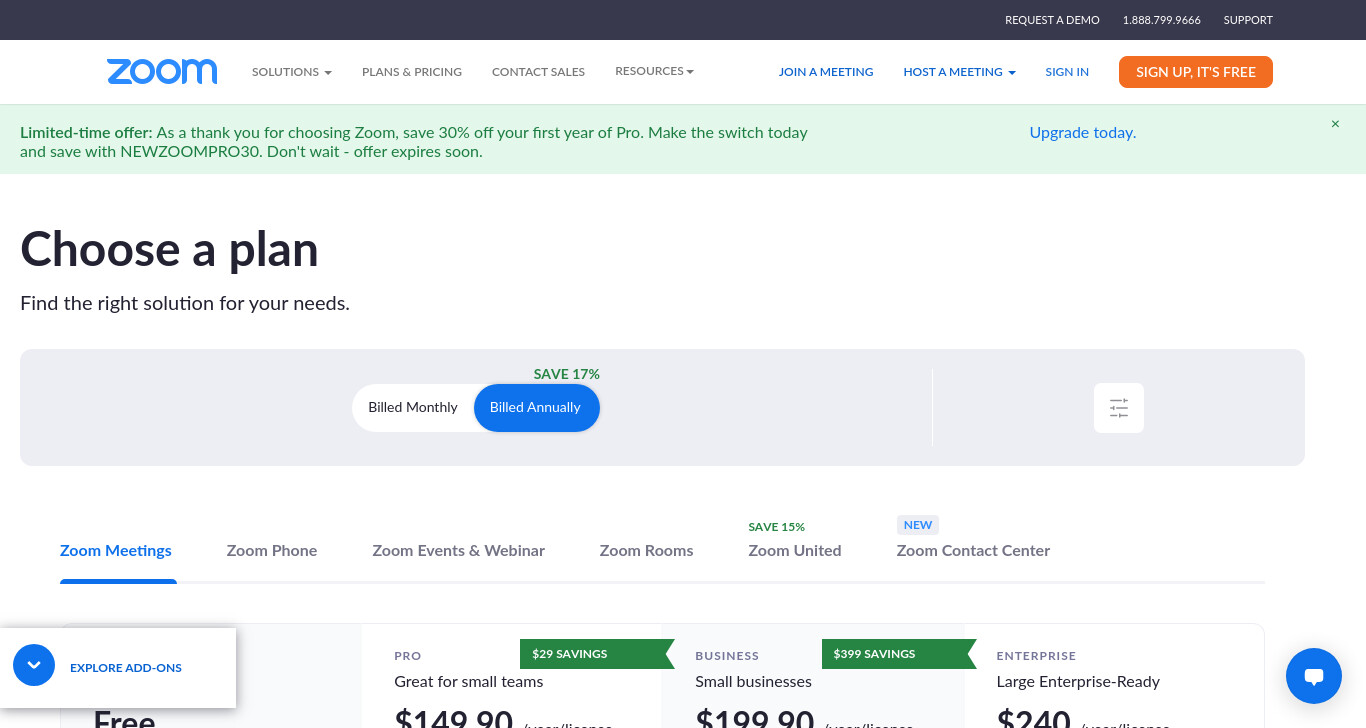Viewport: 1366px width, 728px height.
Task: Open the chat bubble widget
Action: click(1314, 676)
